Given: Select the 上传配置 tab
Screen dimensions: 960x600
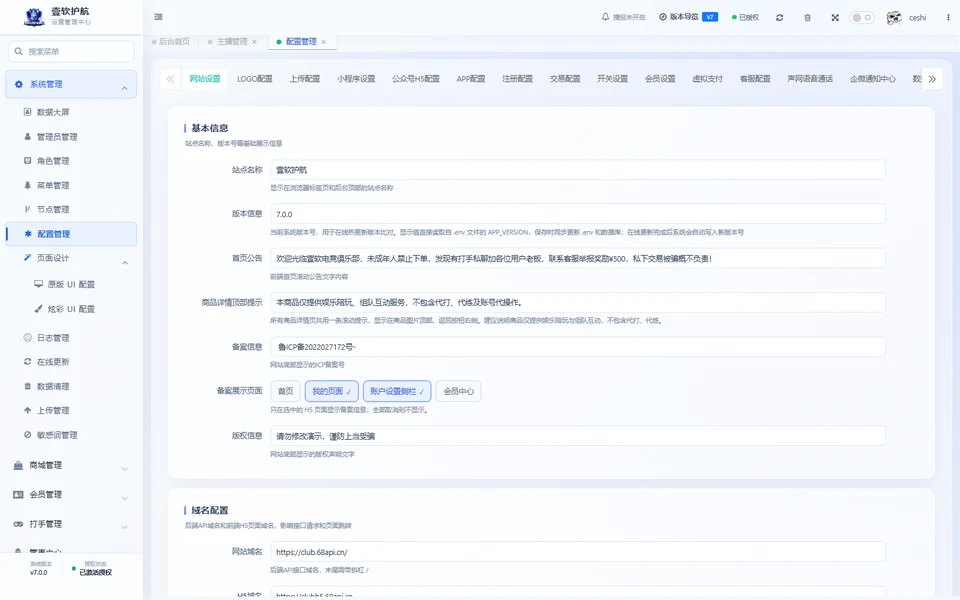Looking at the screenshot, I should [305, 79].
